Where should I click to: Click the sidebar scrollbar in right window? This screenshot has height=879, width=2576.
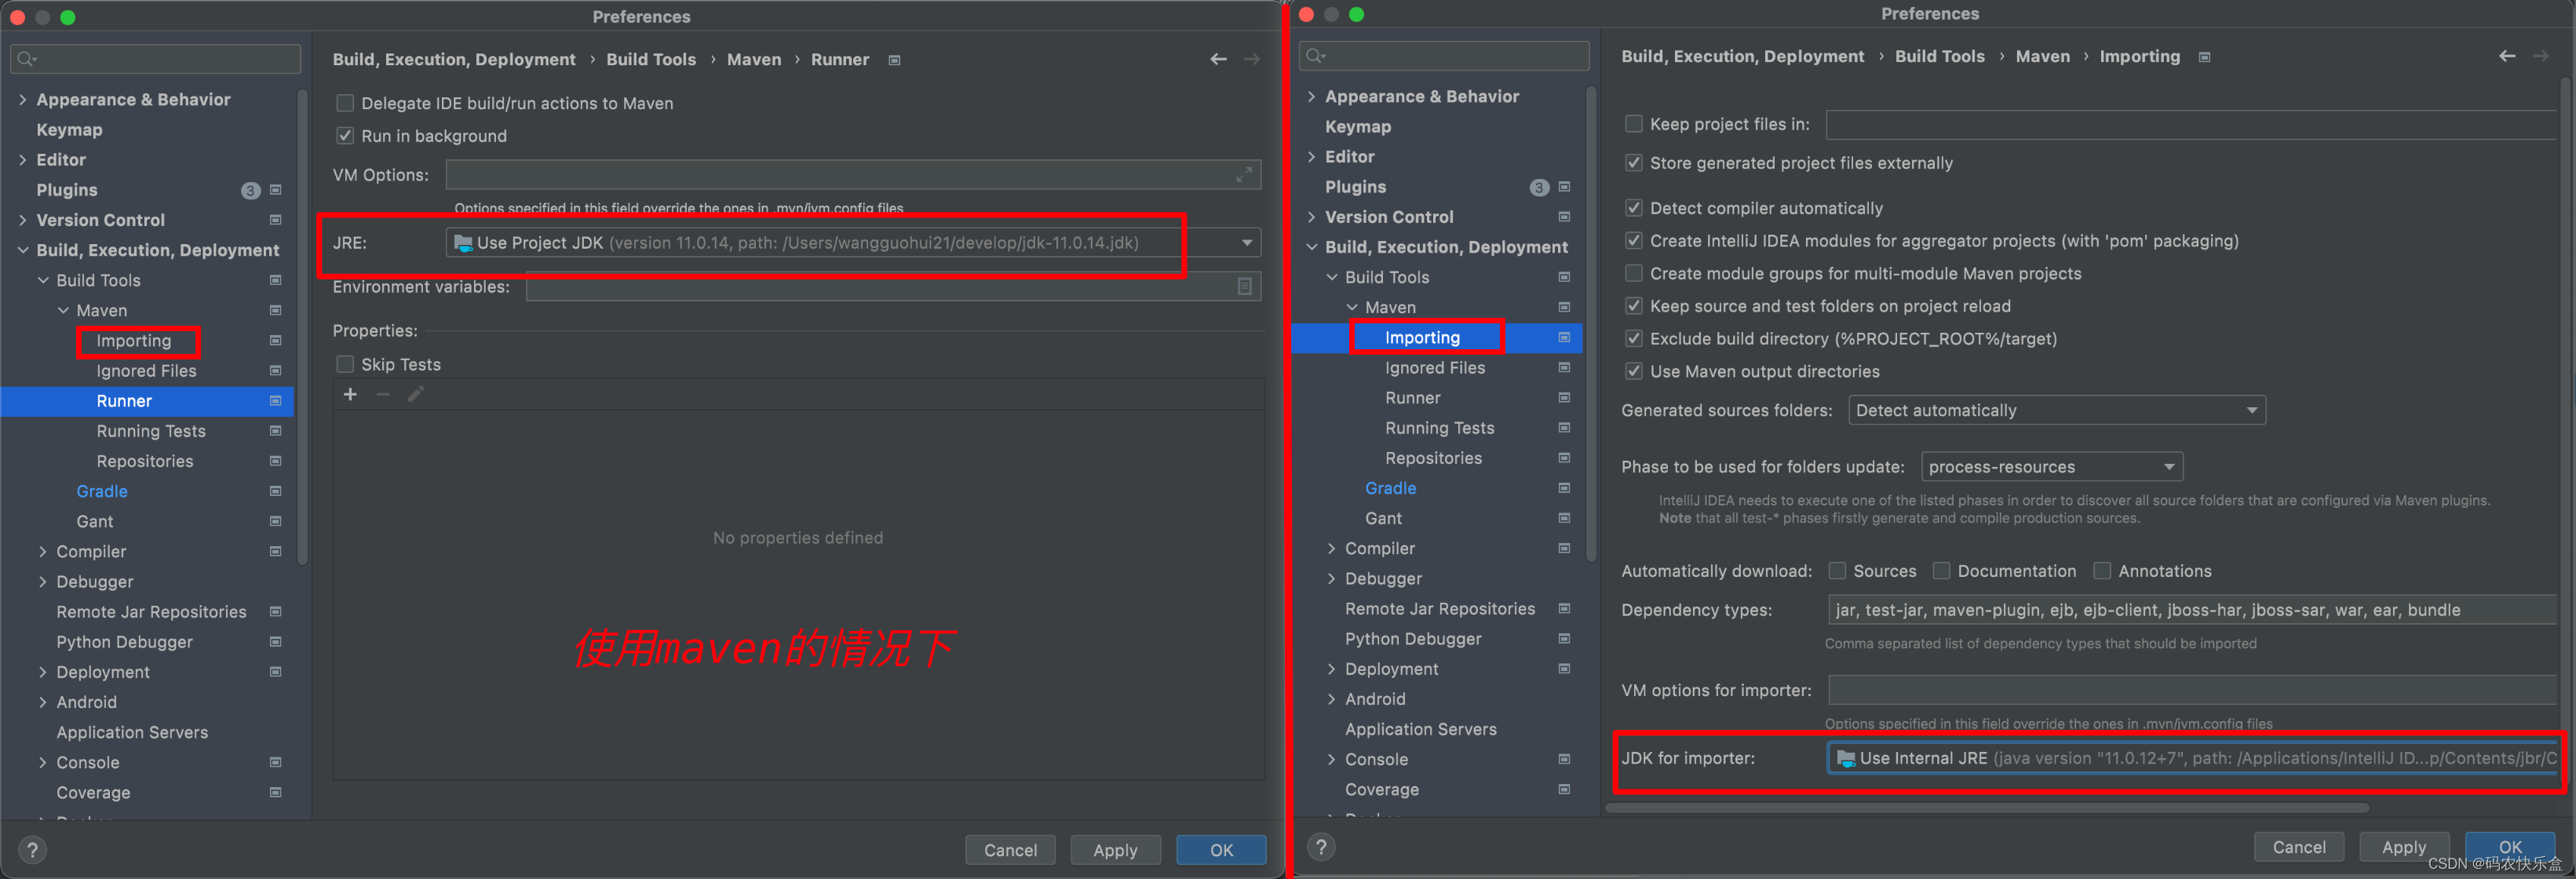pos(1591,325)
